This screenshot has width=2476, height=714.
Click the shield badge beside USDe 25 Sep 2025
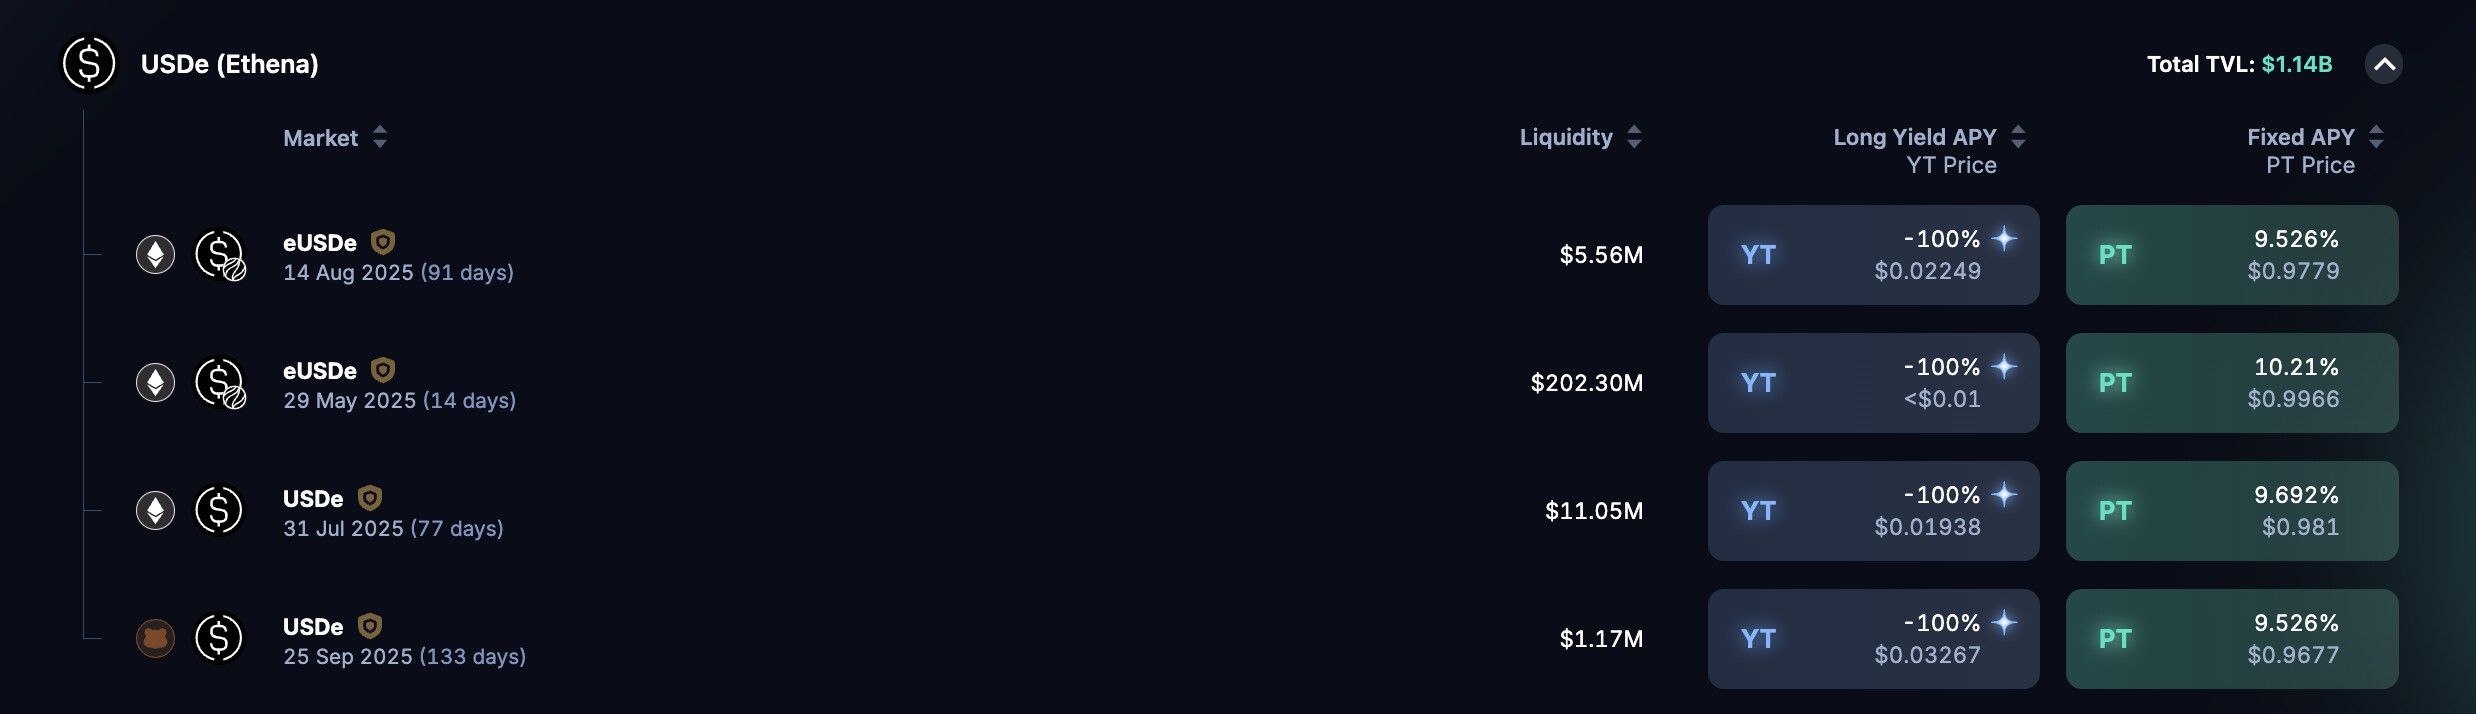(x=370, y=626)
